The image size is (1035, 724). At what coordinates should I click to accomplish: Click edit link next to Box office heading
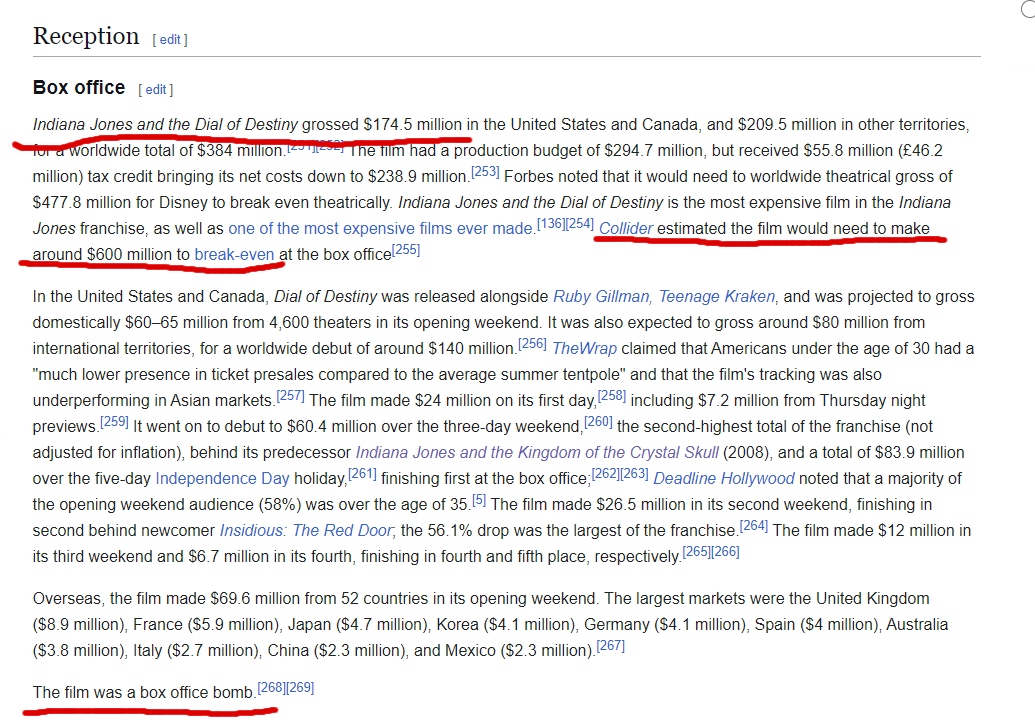point(156,90)
